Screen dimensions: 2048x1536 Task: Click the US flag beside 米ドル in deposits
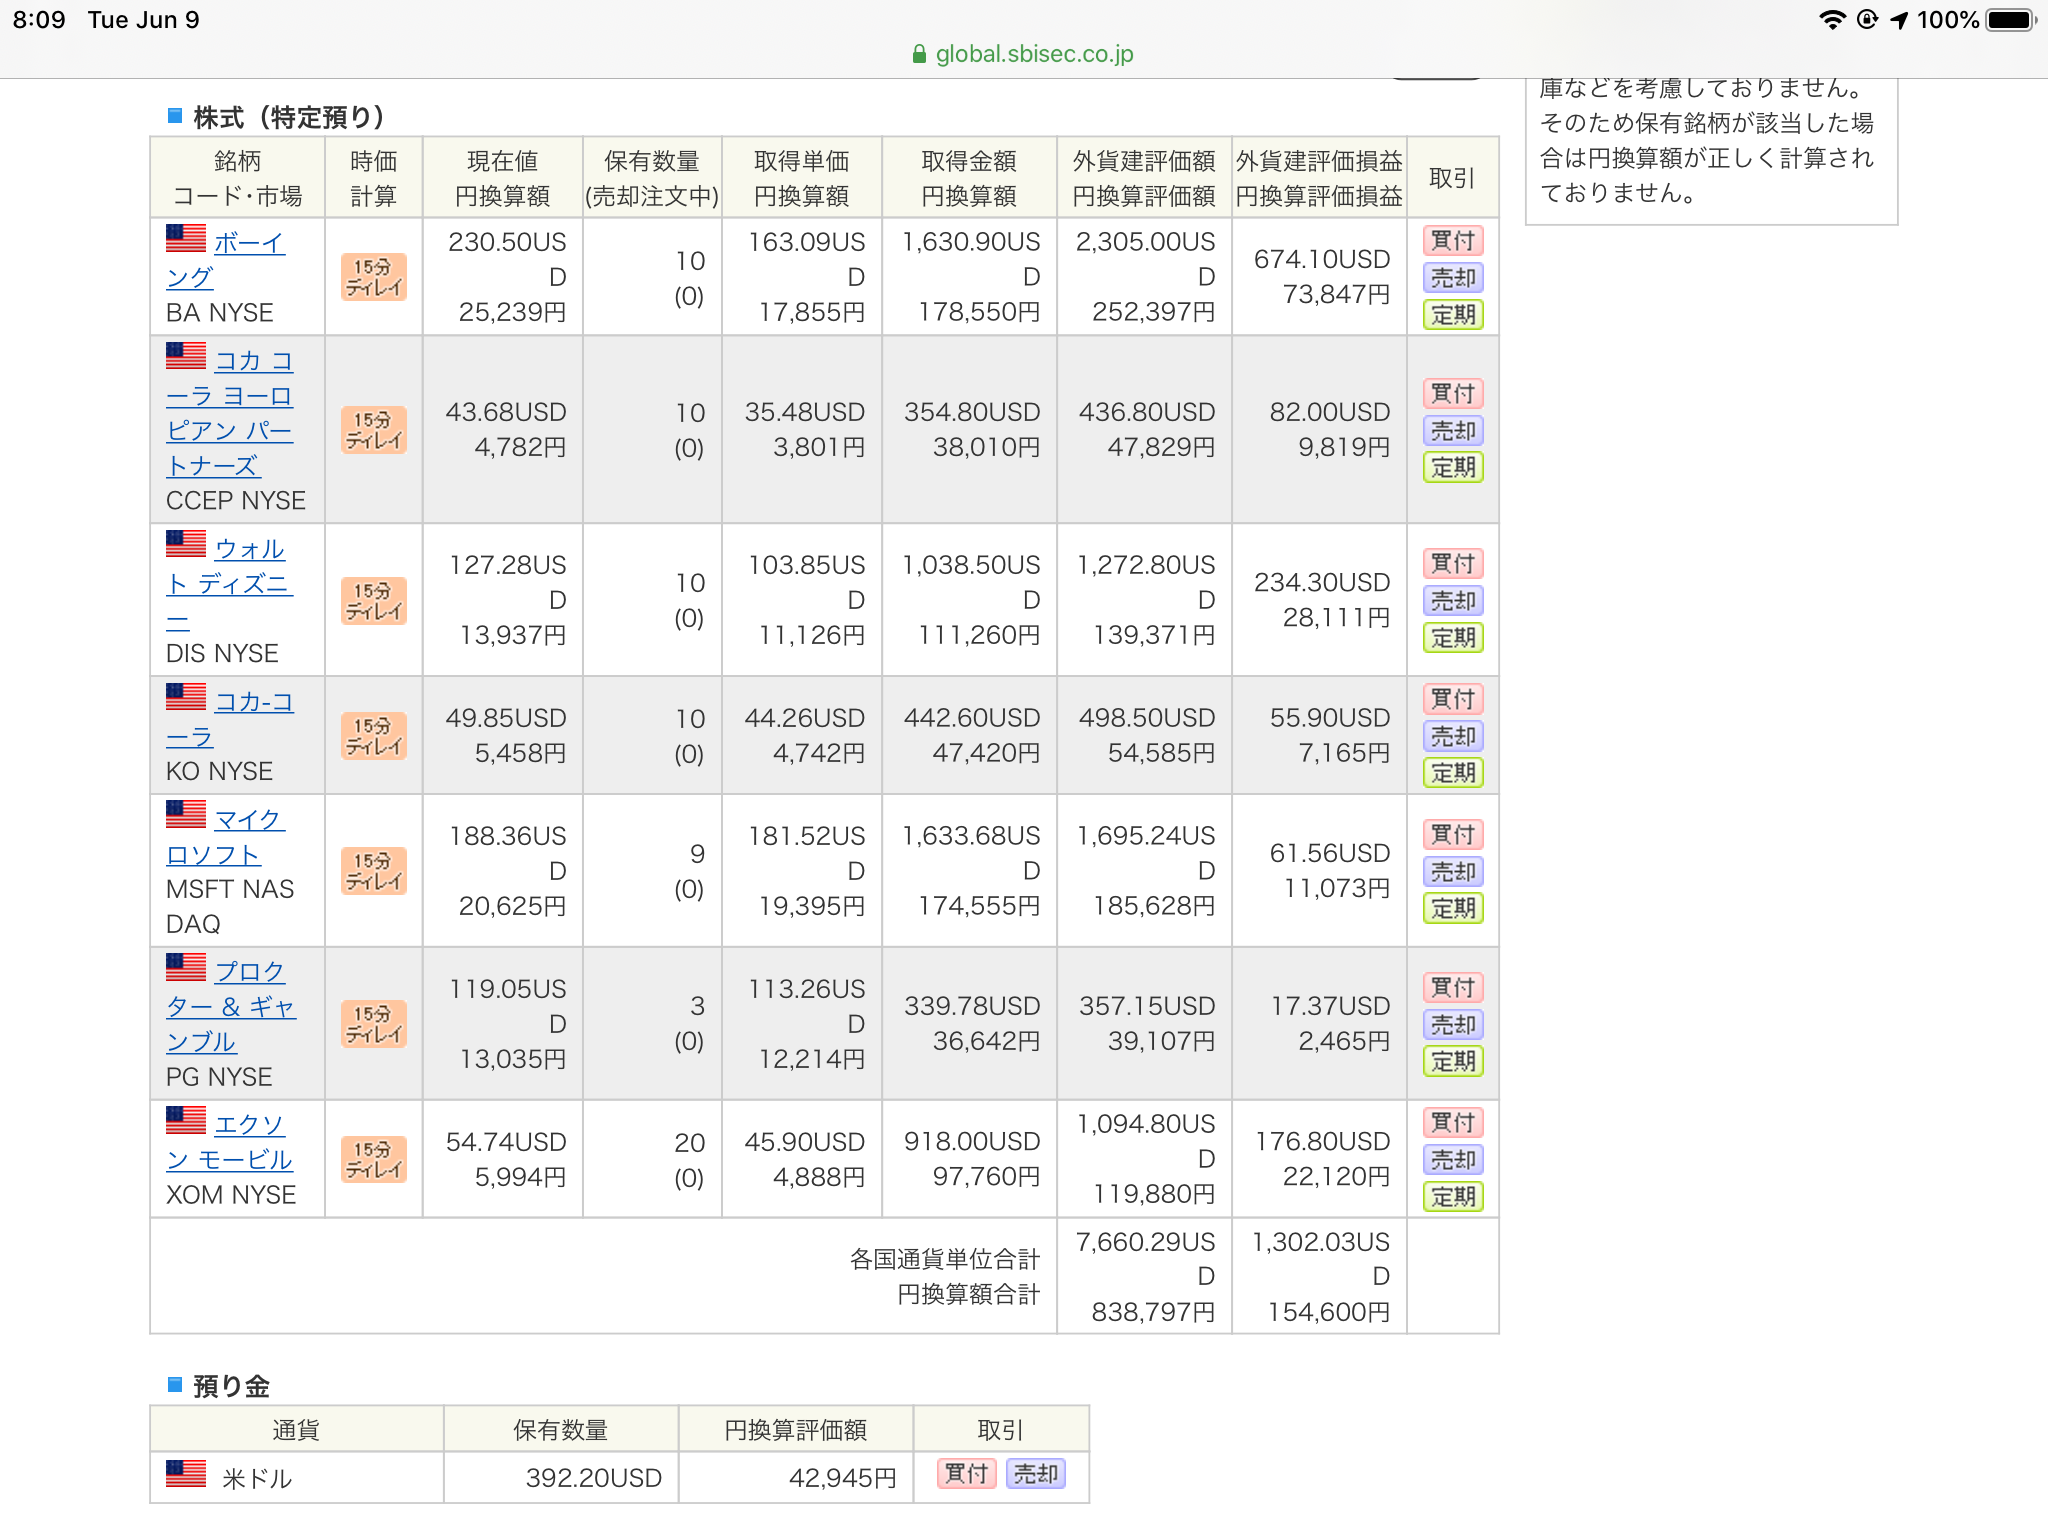[x=185, y=1474]
